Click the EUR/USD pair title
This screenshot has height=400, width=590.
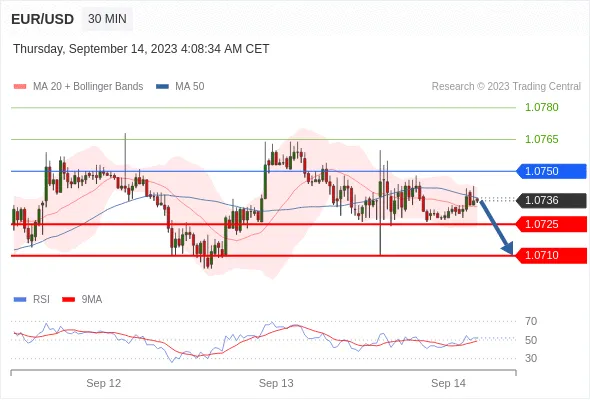pos(43,19)
